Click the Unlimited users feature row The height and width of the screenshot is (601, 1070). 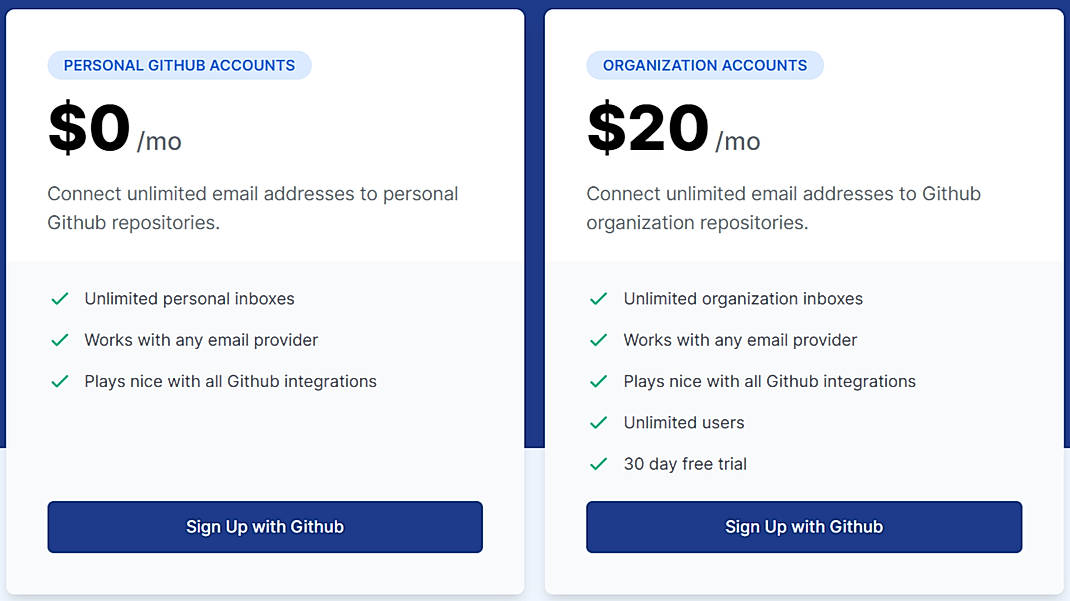(x=683, y=422)
